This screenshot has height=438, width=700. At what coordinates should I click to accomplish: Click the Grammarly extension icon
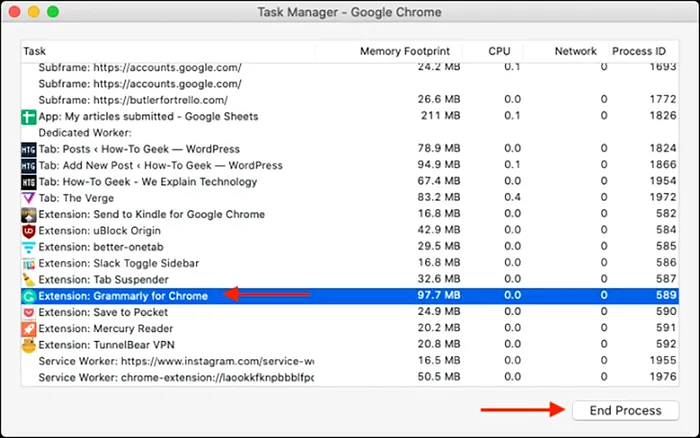coord(29,296)
